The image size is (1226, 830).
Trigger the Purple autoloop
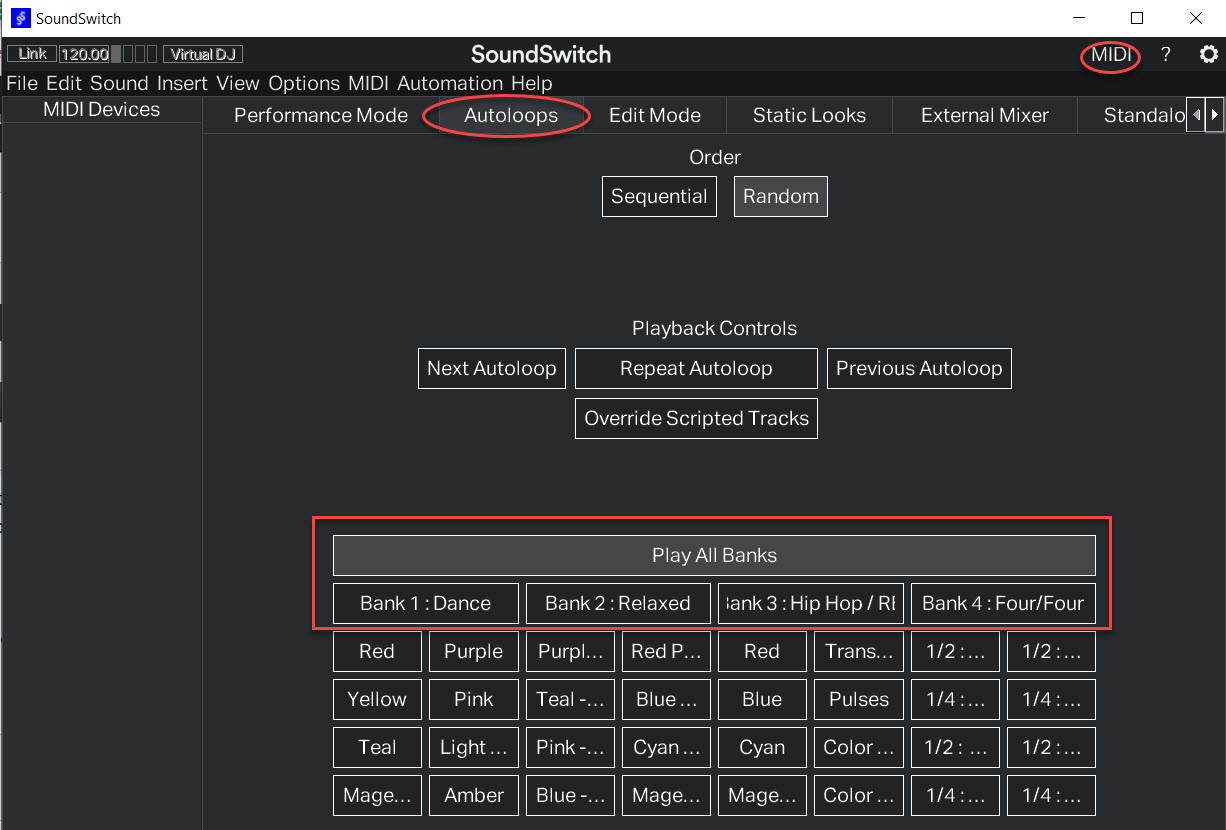point(474,651)
